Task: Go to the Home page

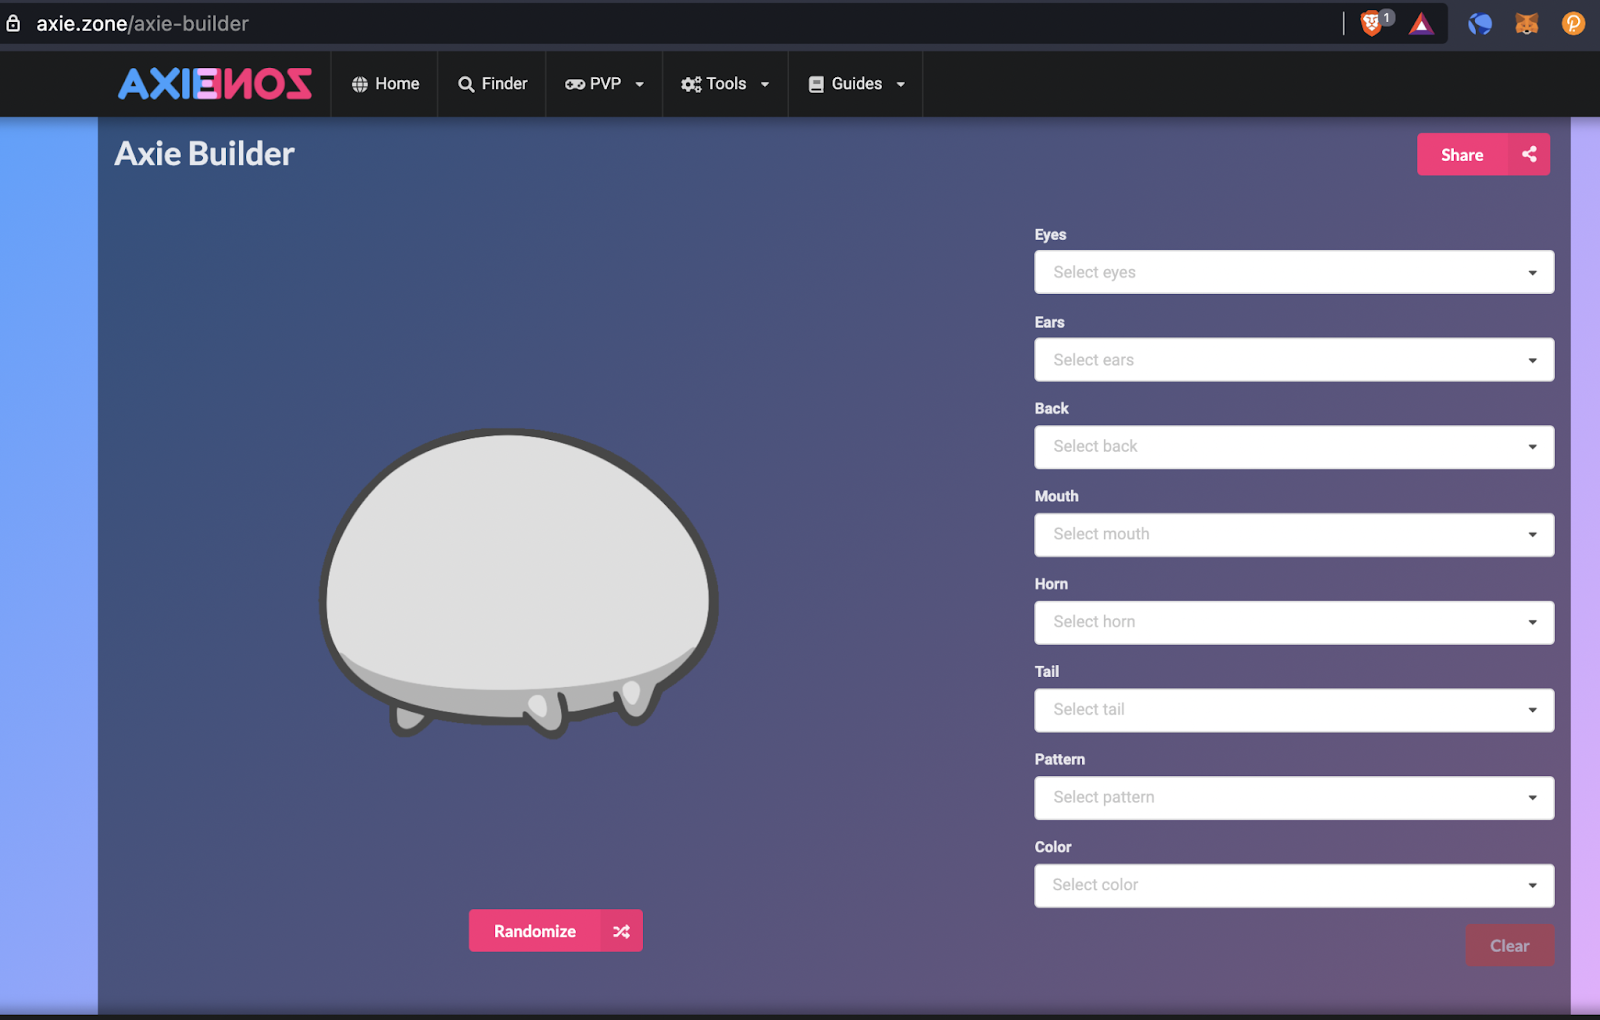Action: (x=385, y=84)
